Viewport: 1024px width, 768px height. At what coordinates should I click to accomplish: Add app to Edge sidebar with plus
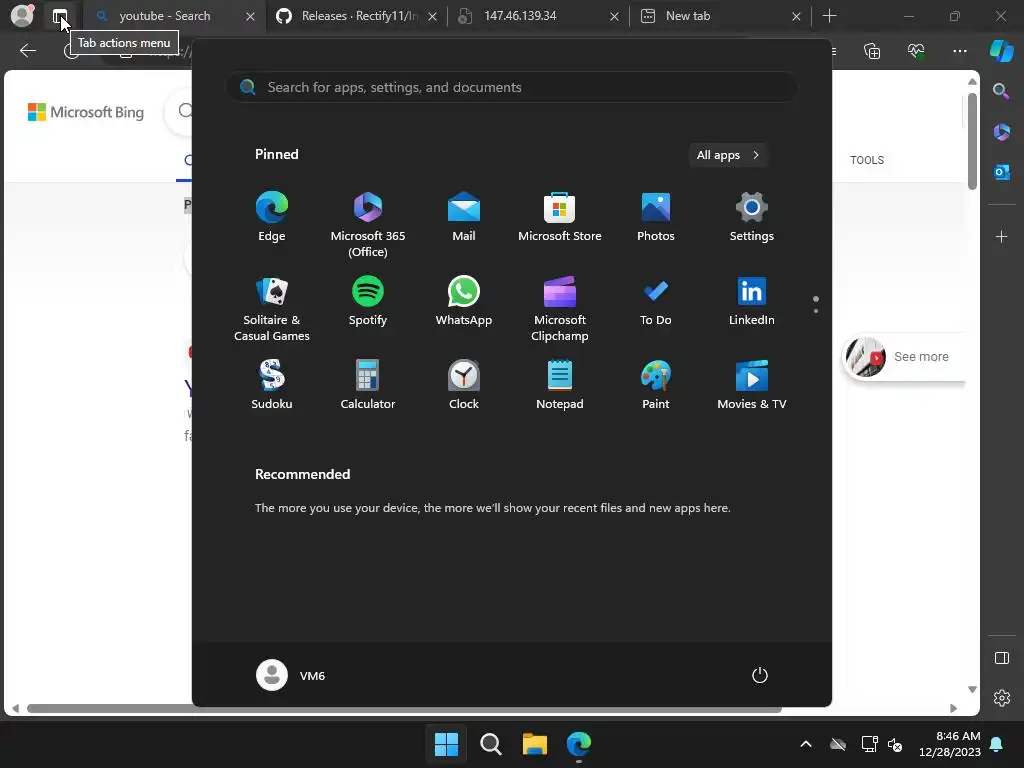coord(1001,236)
